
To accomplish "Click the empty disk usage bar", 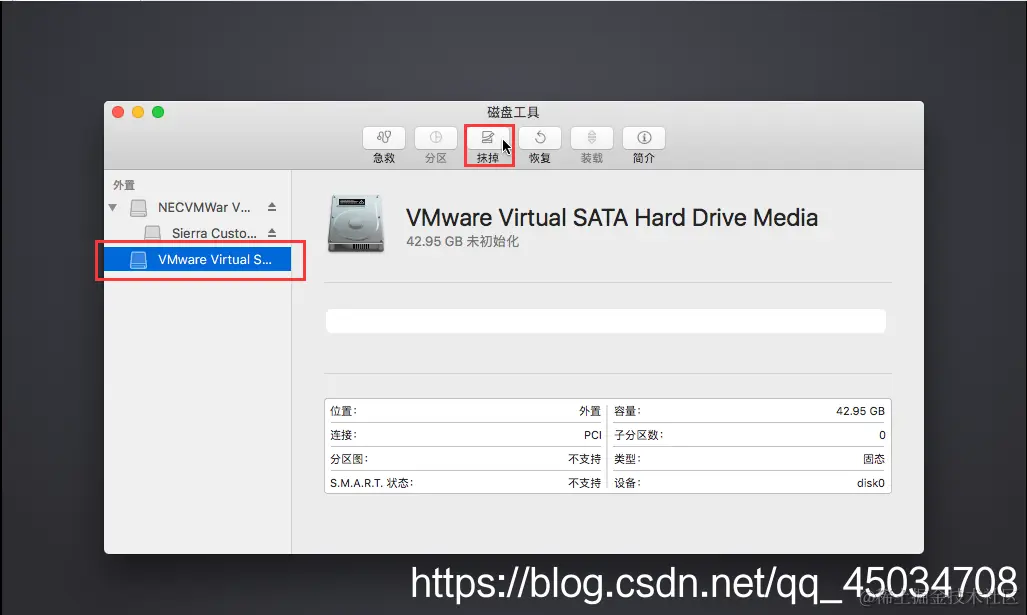I will [606, 321].
